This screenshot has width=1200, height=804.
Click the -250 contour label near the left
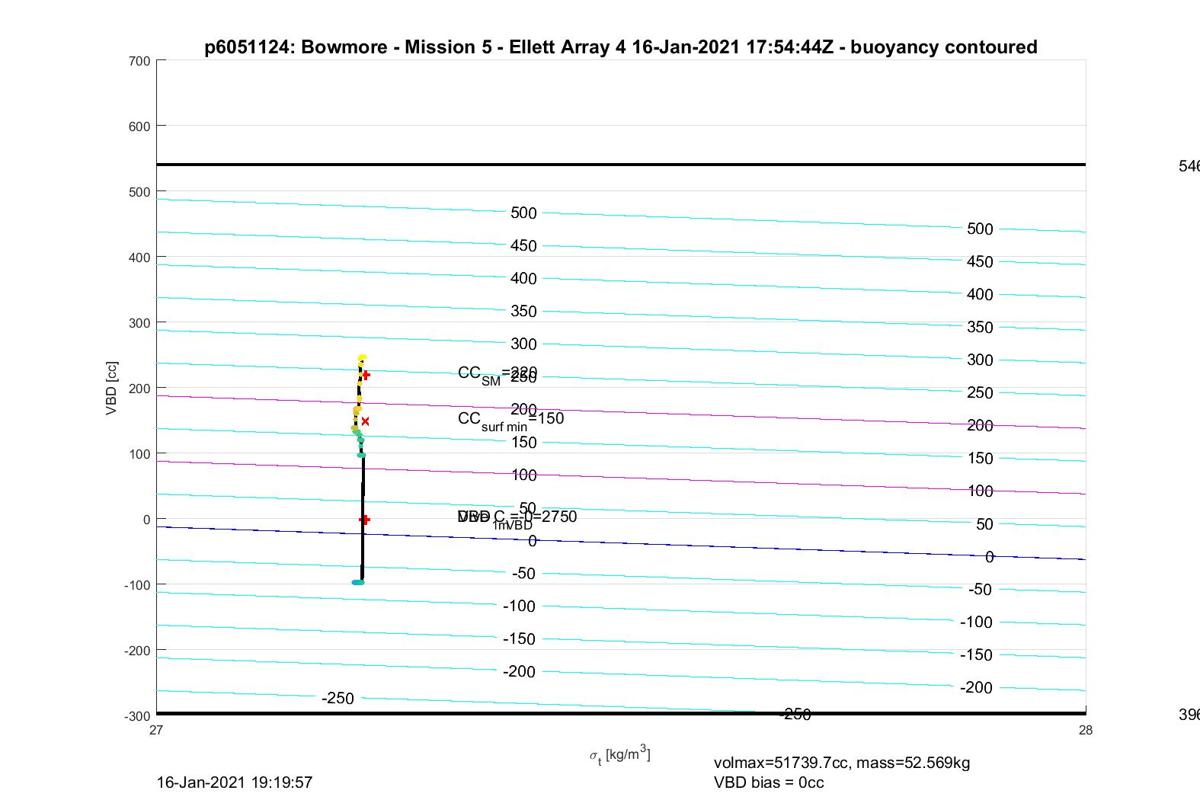338,698
